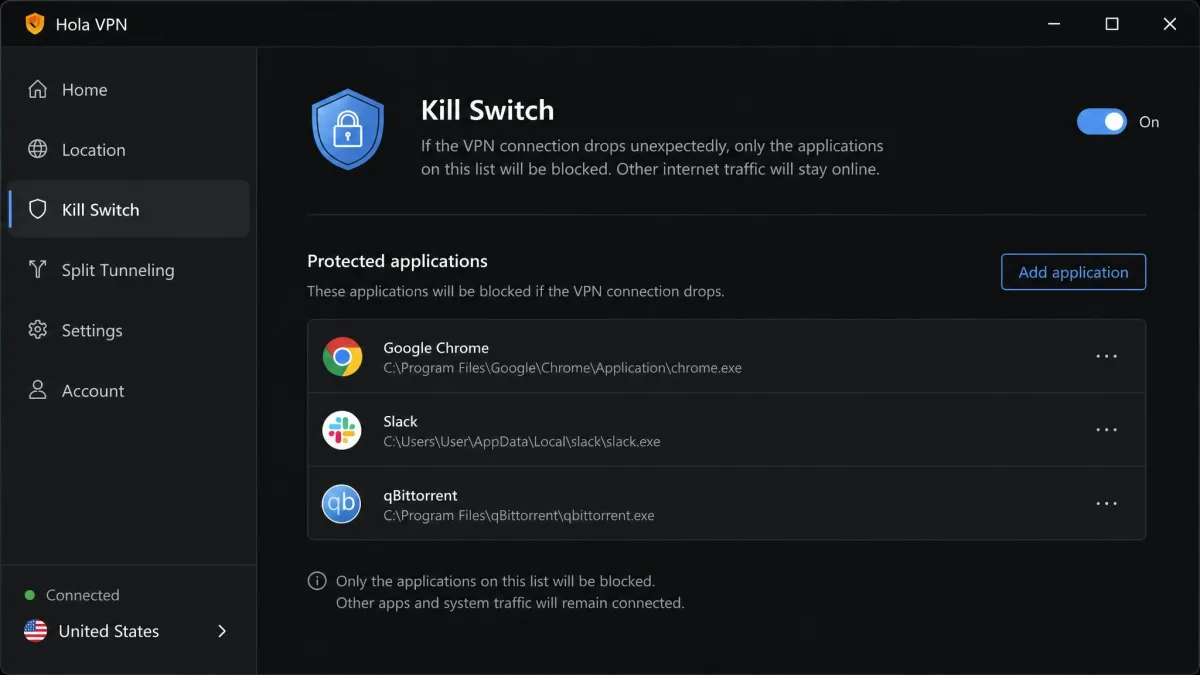1200x675 pixels.
Task: Open the options menu for Google Chrome
Action: (1106, 356)
